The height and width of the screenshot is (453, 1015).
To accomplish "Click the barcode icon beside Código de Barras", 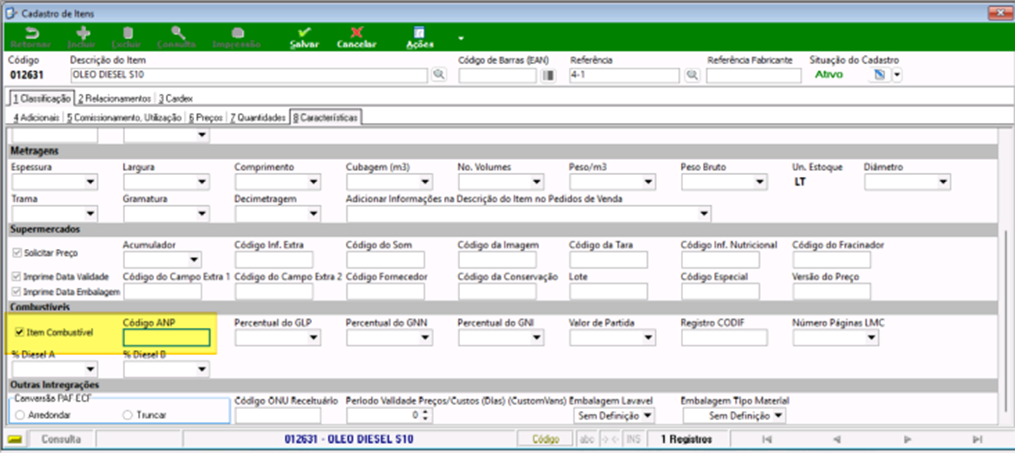I will pos(549,76).
